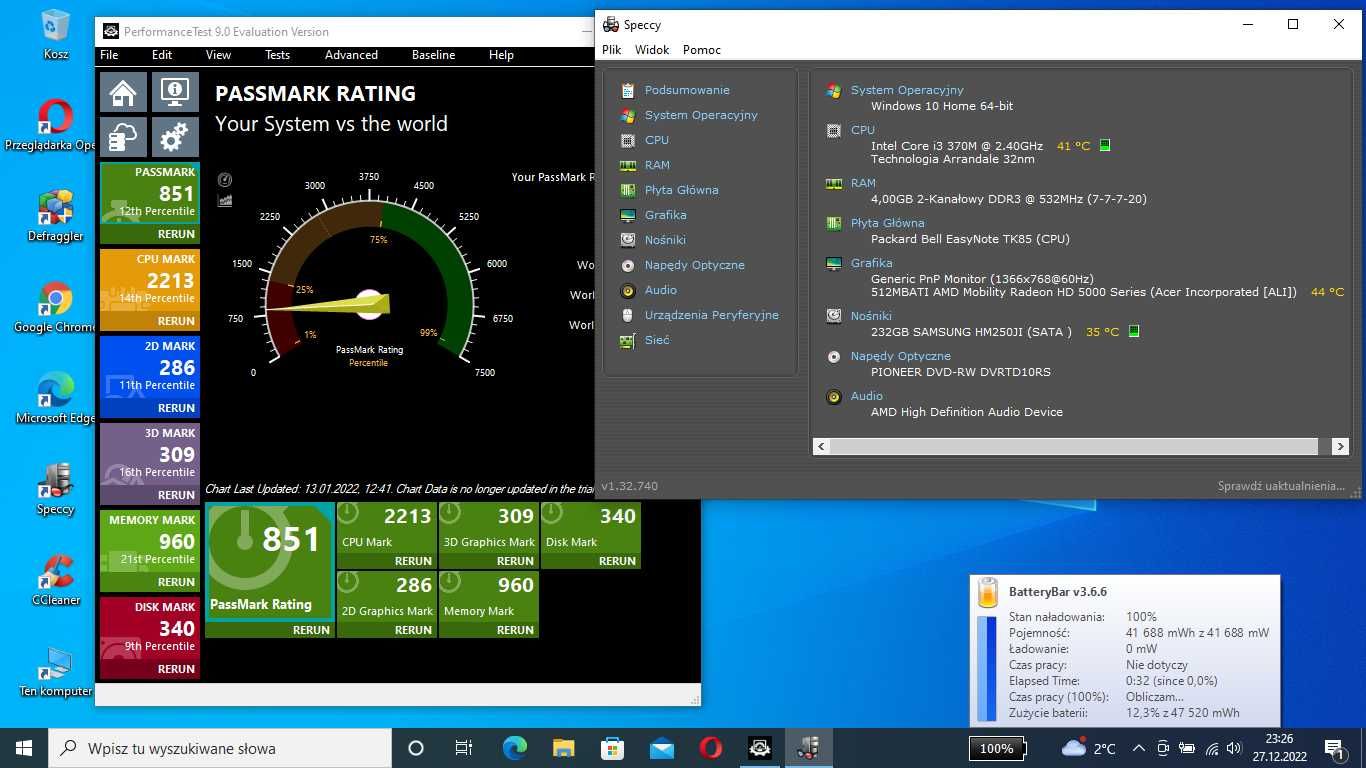Select Napędy Optyczne in the Speccy sidebar
Viewport: 1366px width, 768px height.
click(x=694, y=265)
